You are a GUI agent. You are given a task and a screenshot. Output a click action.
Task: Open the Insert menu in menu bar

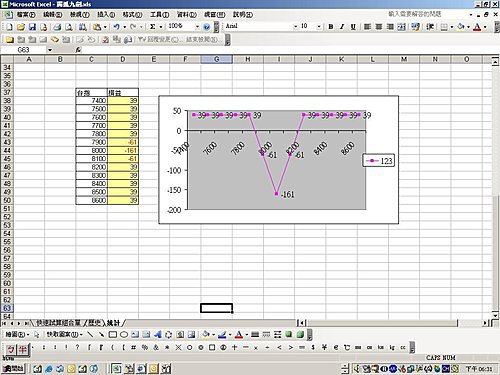click(106, 14)
